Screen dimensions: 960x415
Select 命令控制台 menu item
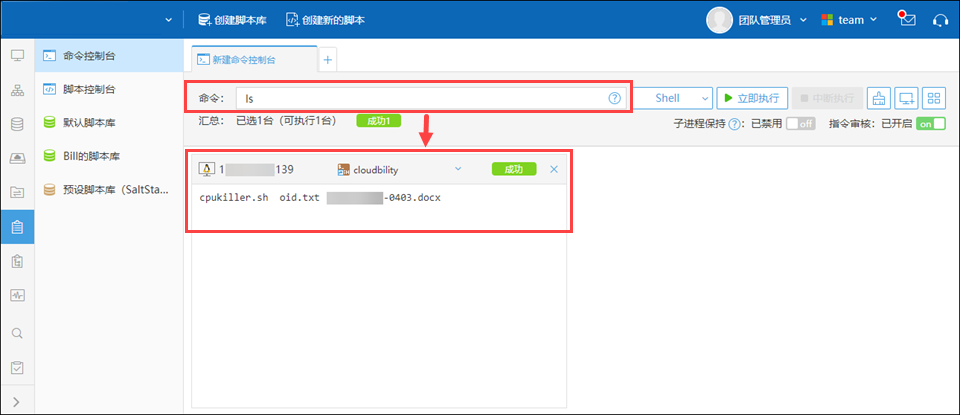pyautogui.click(x=109, y=56)
